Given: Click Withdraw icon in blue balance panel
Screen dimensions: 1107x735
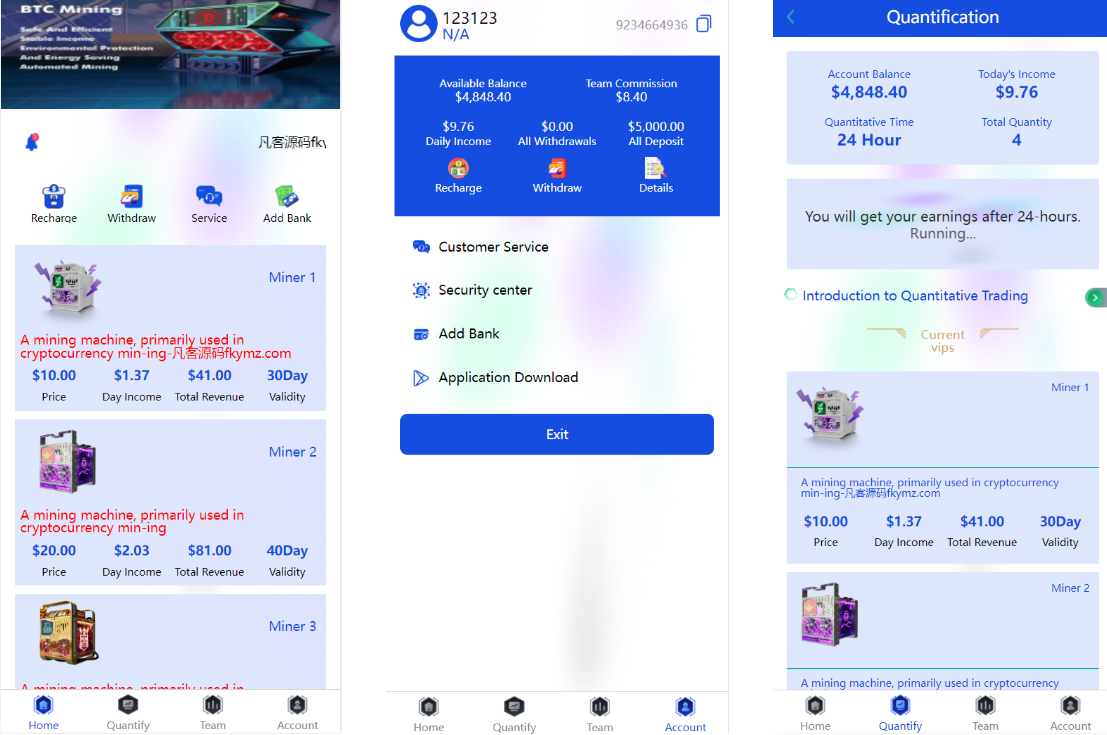Looking at the screenshot, I should pos(557,168).
